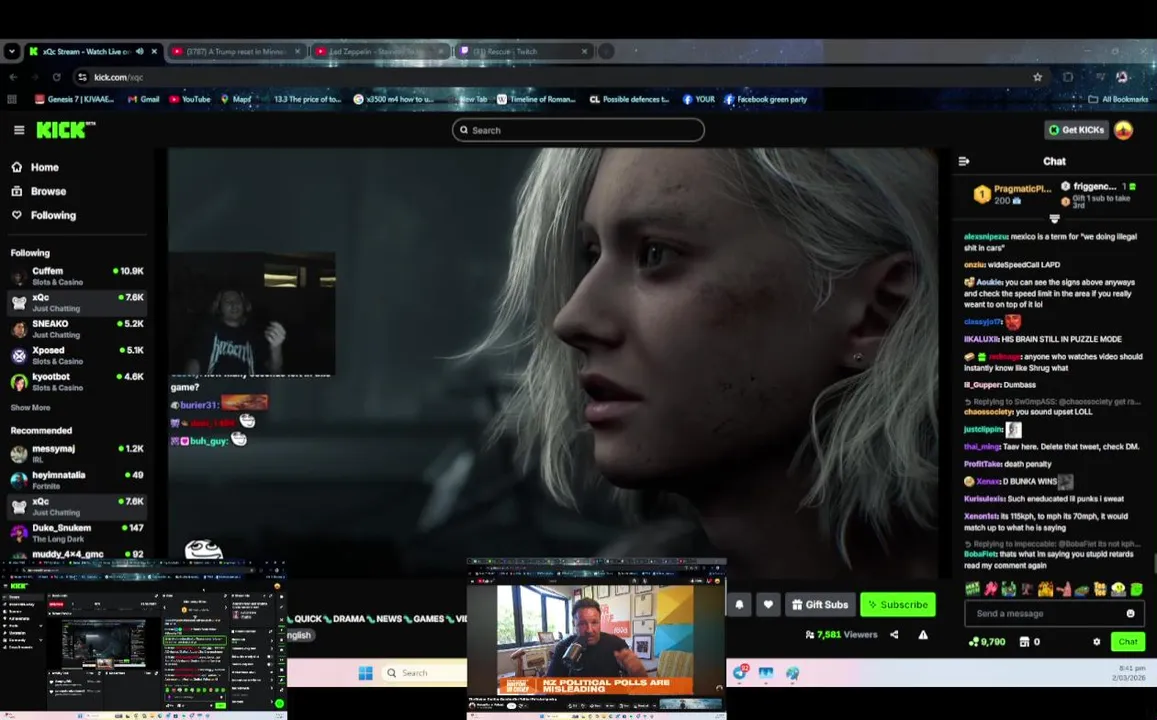This screenshot has height=720, width=1157.
Task: Open Xposed's channel in sidebar
Action: (77, 356)
